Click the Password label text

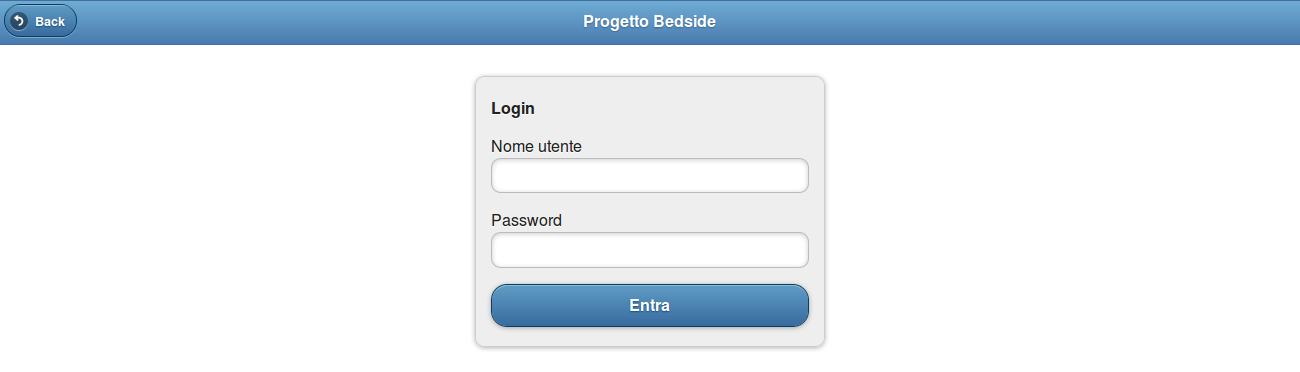point(526,220)
